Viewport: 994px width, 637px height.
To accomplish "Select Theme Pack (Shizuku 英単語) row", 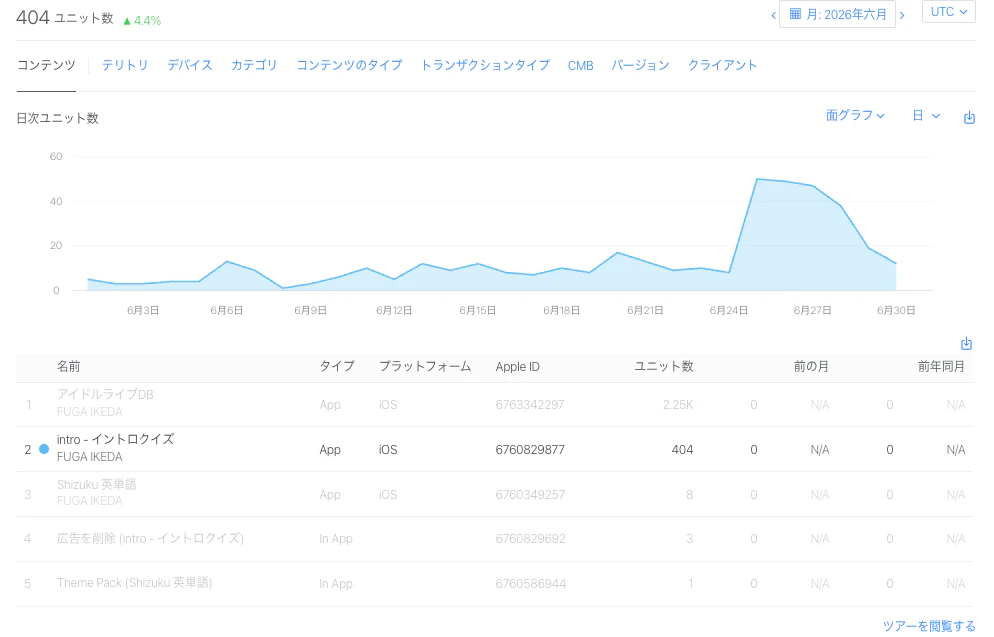I will click(494, 584).
